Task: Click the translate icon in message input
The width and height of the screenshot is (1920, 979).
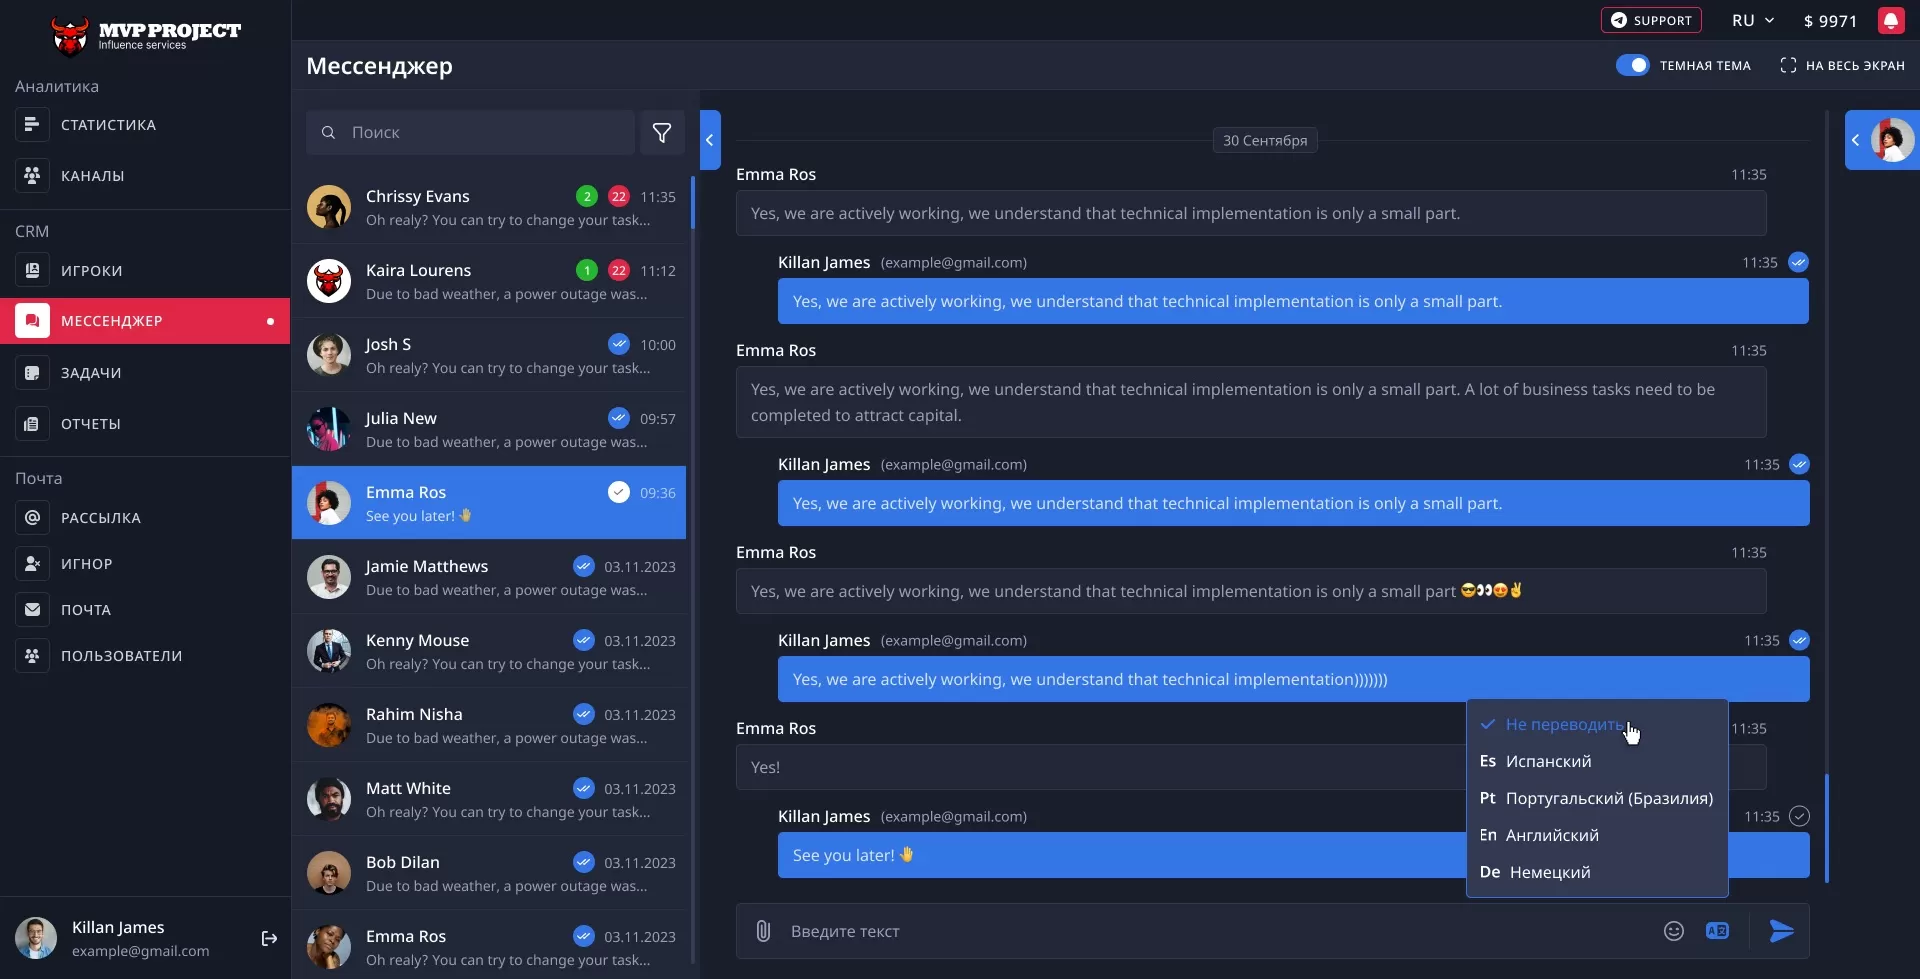Action: (1717, 931)
